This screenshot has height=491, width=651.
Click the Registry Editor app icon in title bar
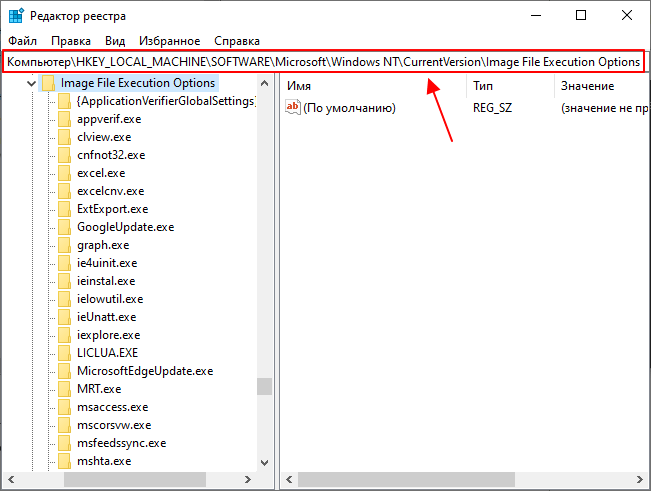click(16, 16)
